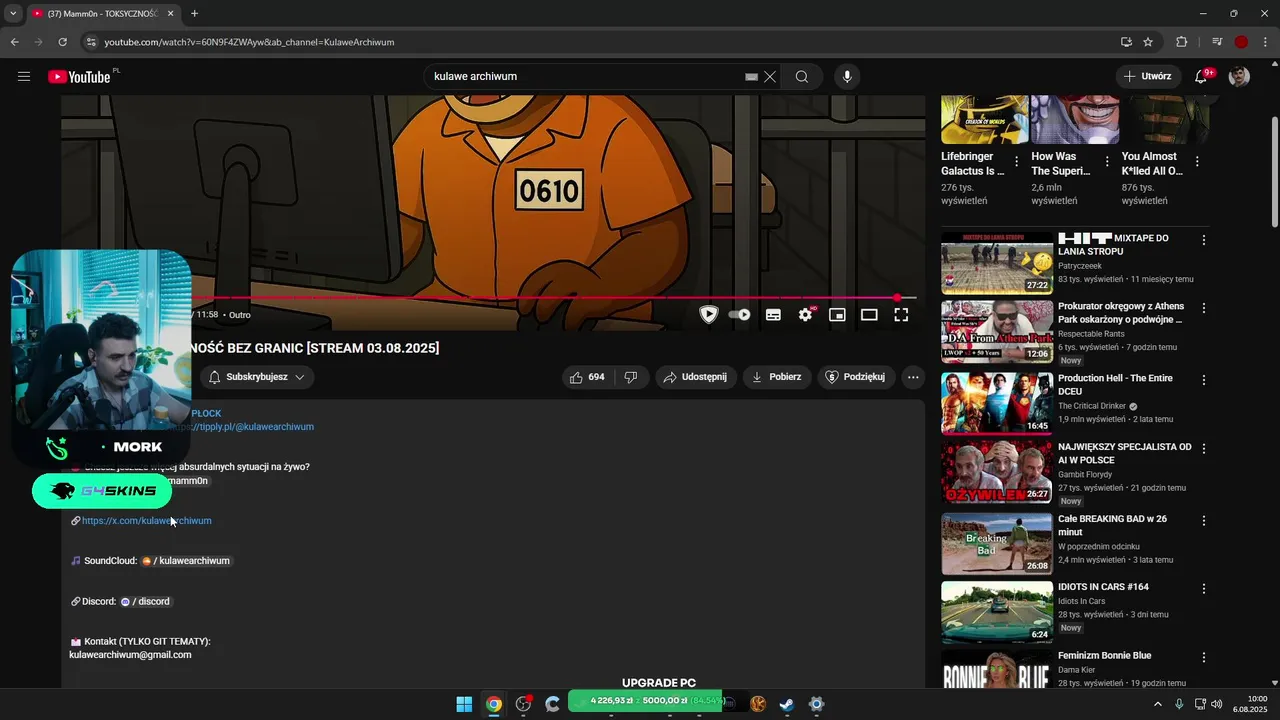The width and height of the screenshot is (1280, 720).
Task: Open the How Was The Superi... video
Action: tap(1061, 164)
